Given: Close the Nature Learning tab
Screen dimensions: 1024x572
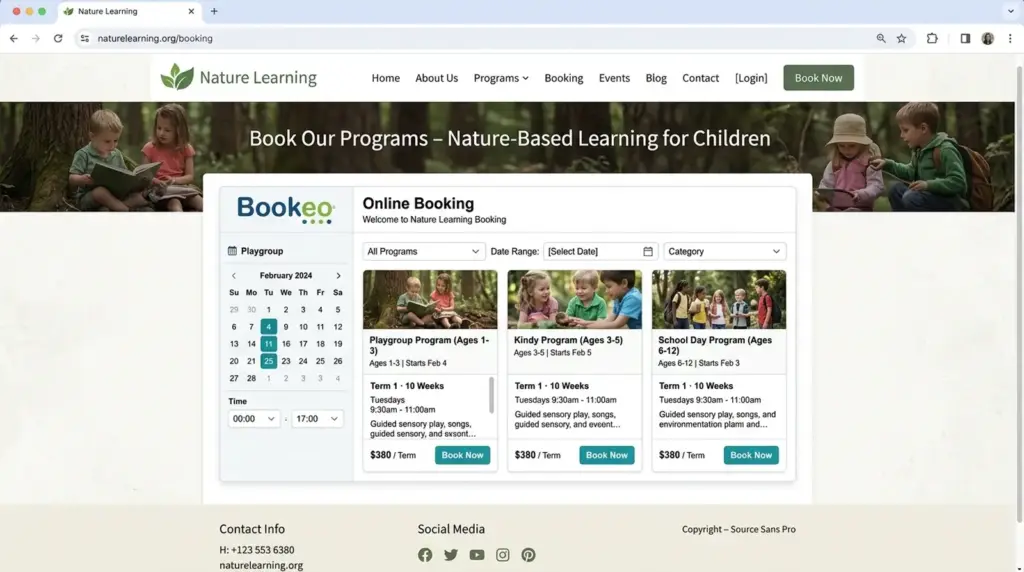Looking at the screenshot, I should [191, 11].
